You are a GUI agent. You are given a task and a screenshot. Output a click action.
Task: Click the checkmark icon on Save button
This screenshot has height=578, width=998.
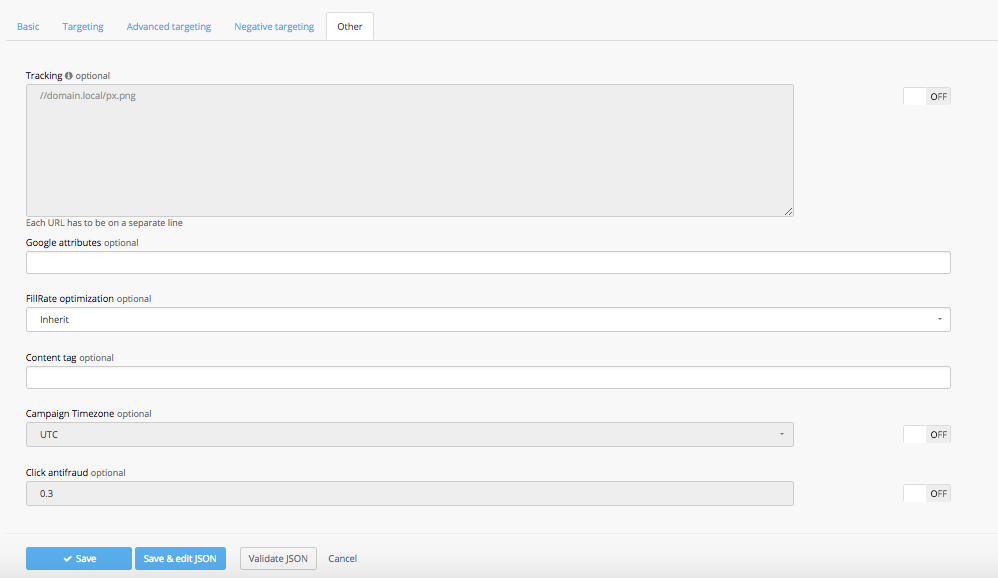(67, 559)
